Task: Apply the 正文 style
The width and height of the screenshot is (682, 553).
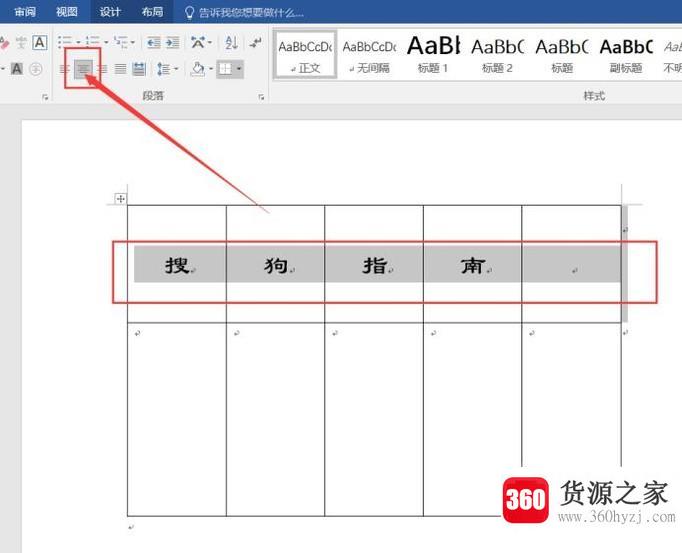Action: point(305,55)
